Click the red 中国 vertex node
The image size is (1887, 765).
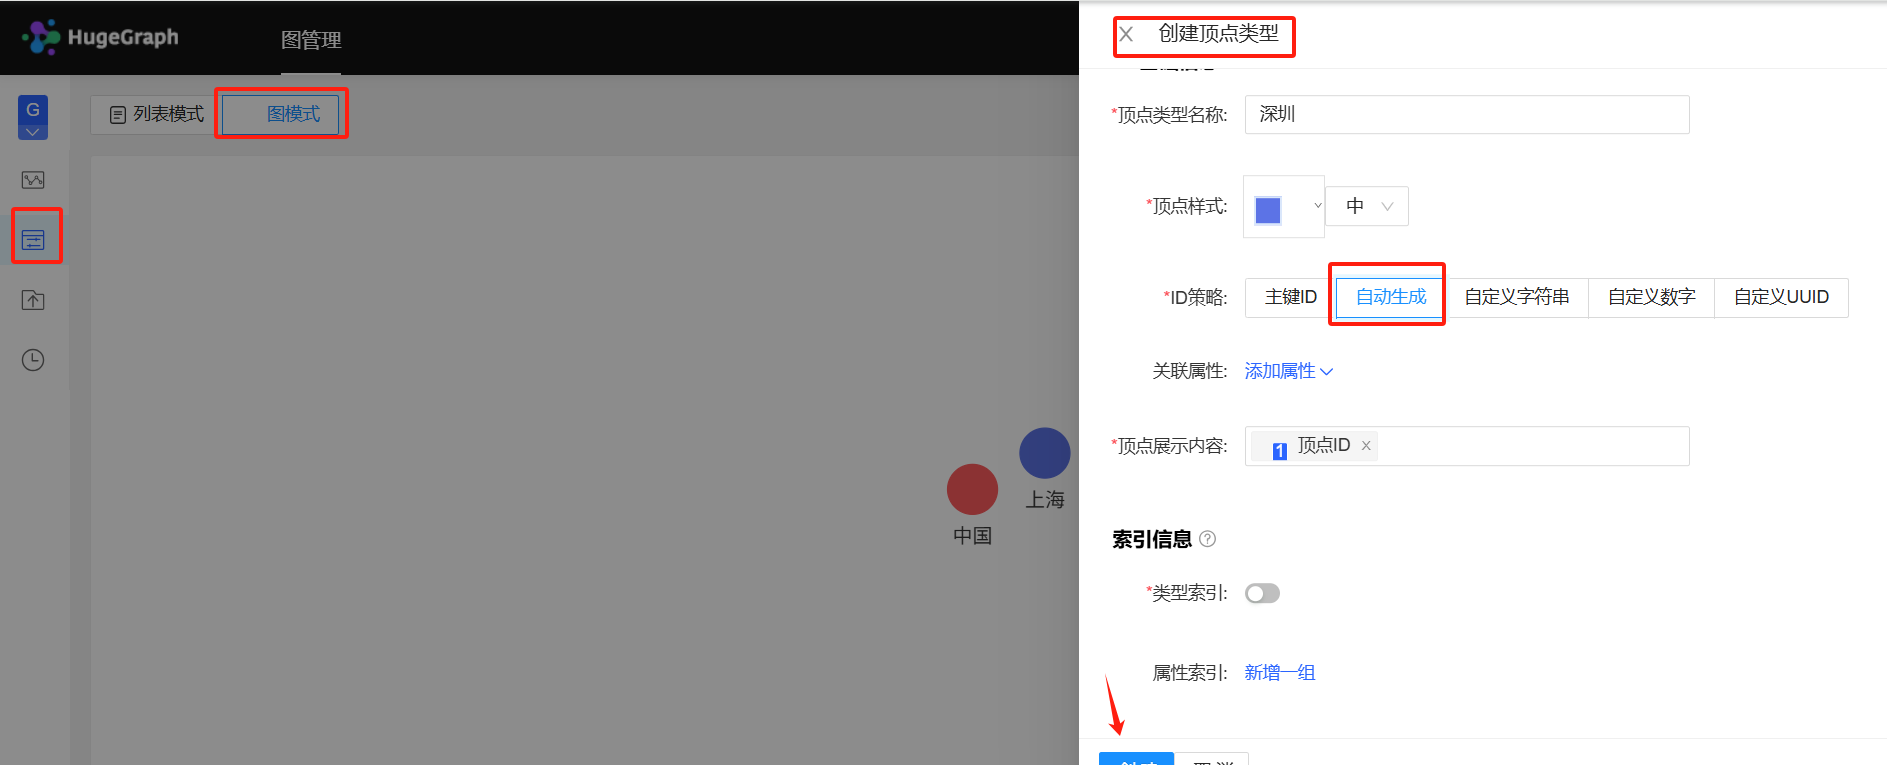pos(972,489)
